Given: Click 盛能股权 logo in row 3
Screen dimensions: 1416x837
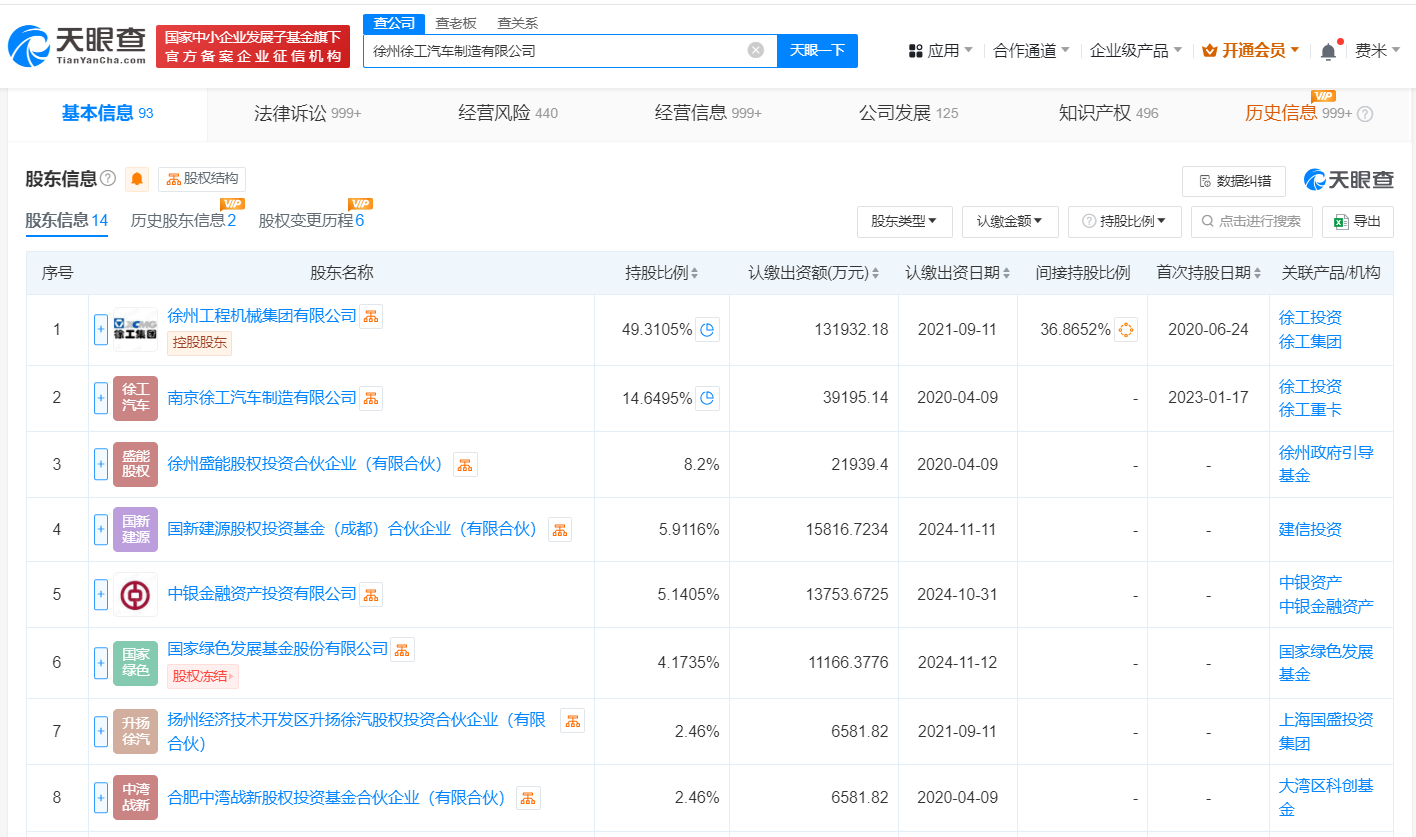Looking at the screenshot, I should tap(135, 464).
